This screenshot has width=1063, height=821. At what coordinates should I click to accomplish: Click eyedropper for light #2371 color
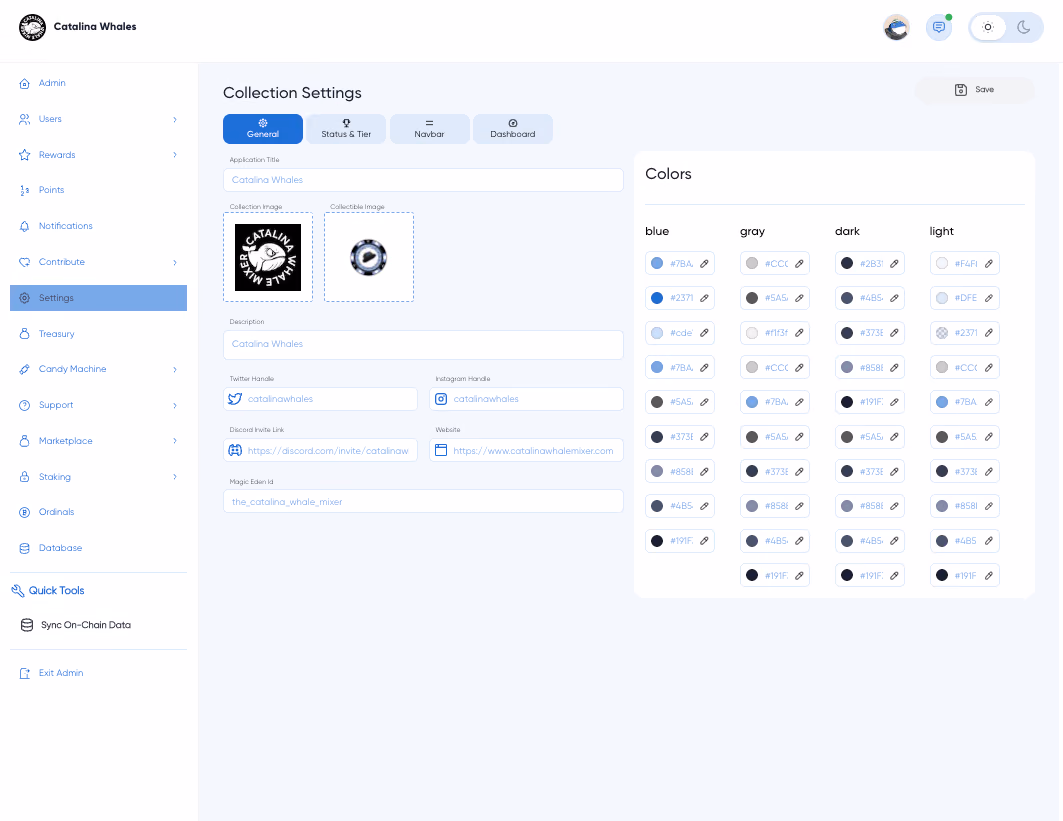989,333
